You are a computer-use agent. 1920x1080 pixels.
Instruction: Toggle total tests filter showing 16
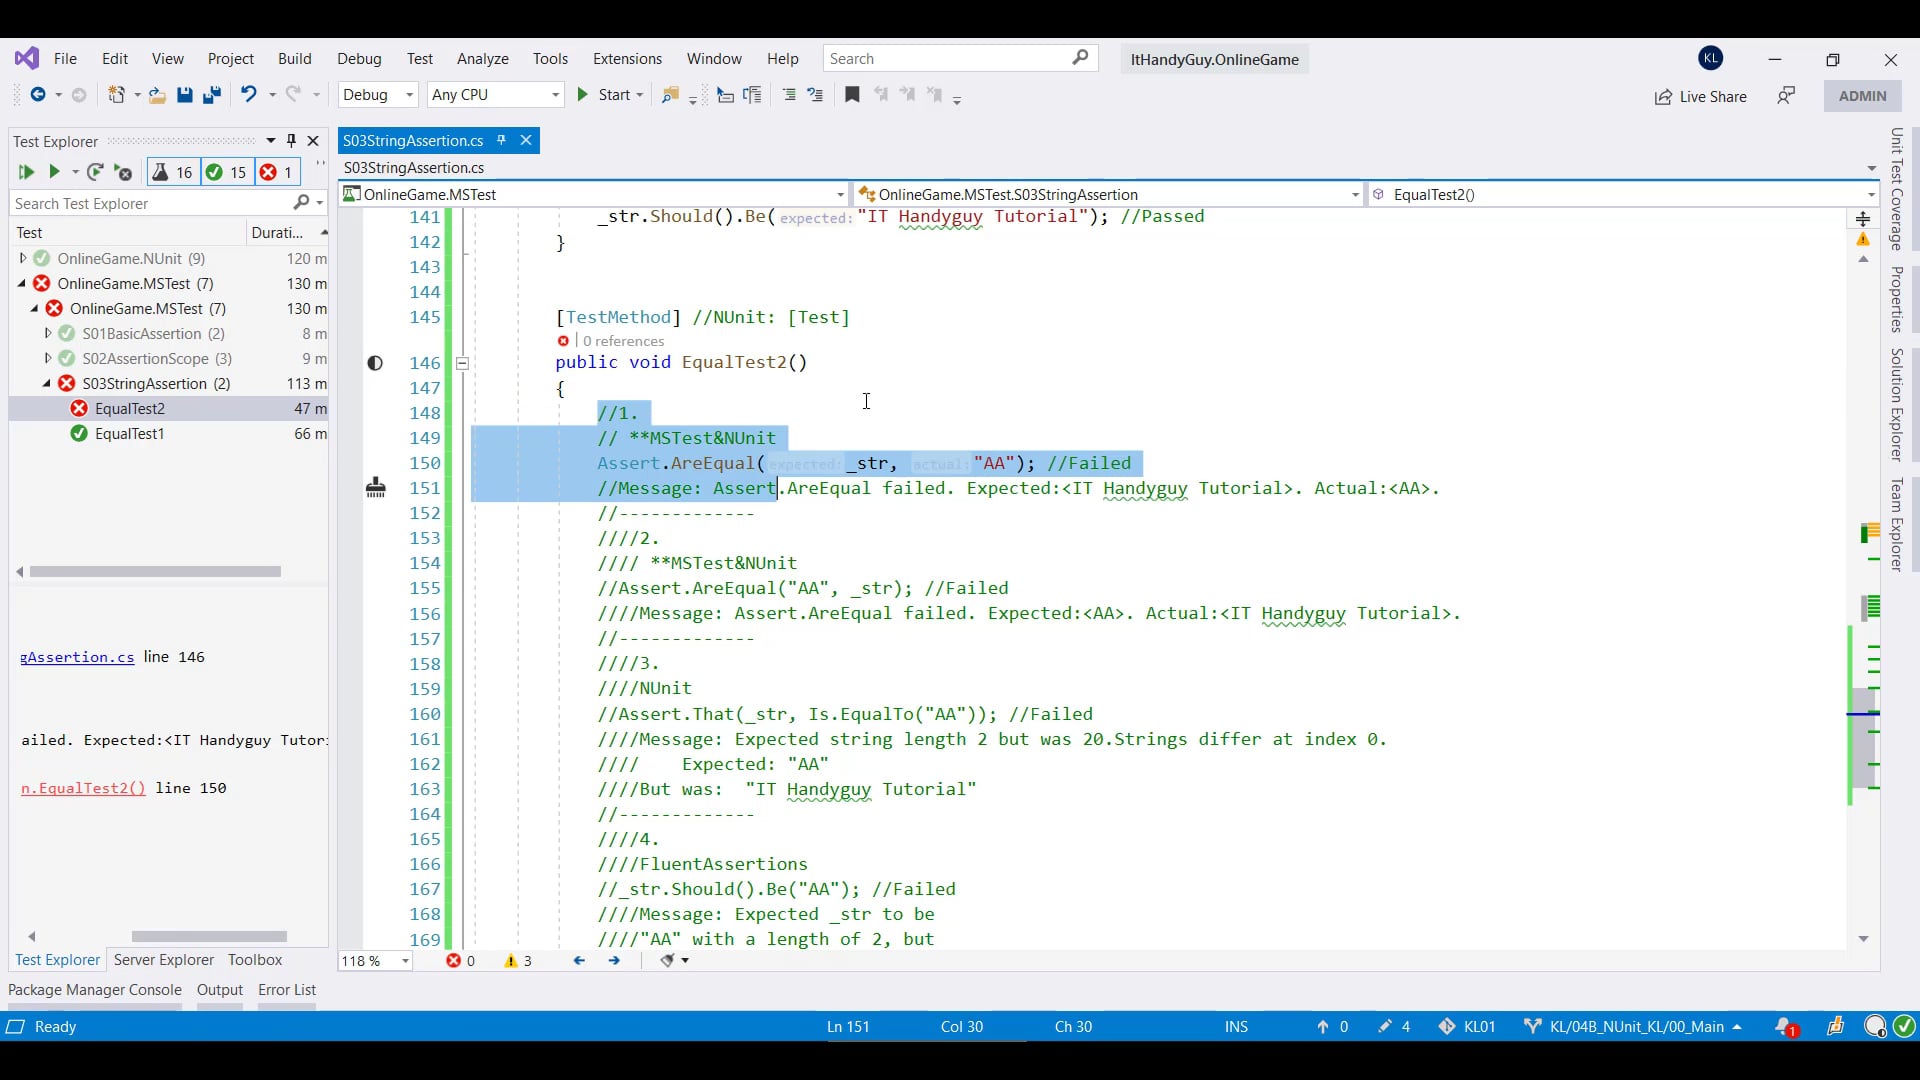pyautogui.click(x=172, y=172)
